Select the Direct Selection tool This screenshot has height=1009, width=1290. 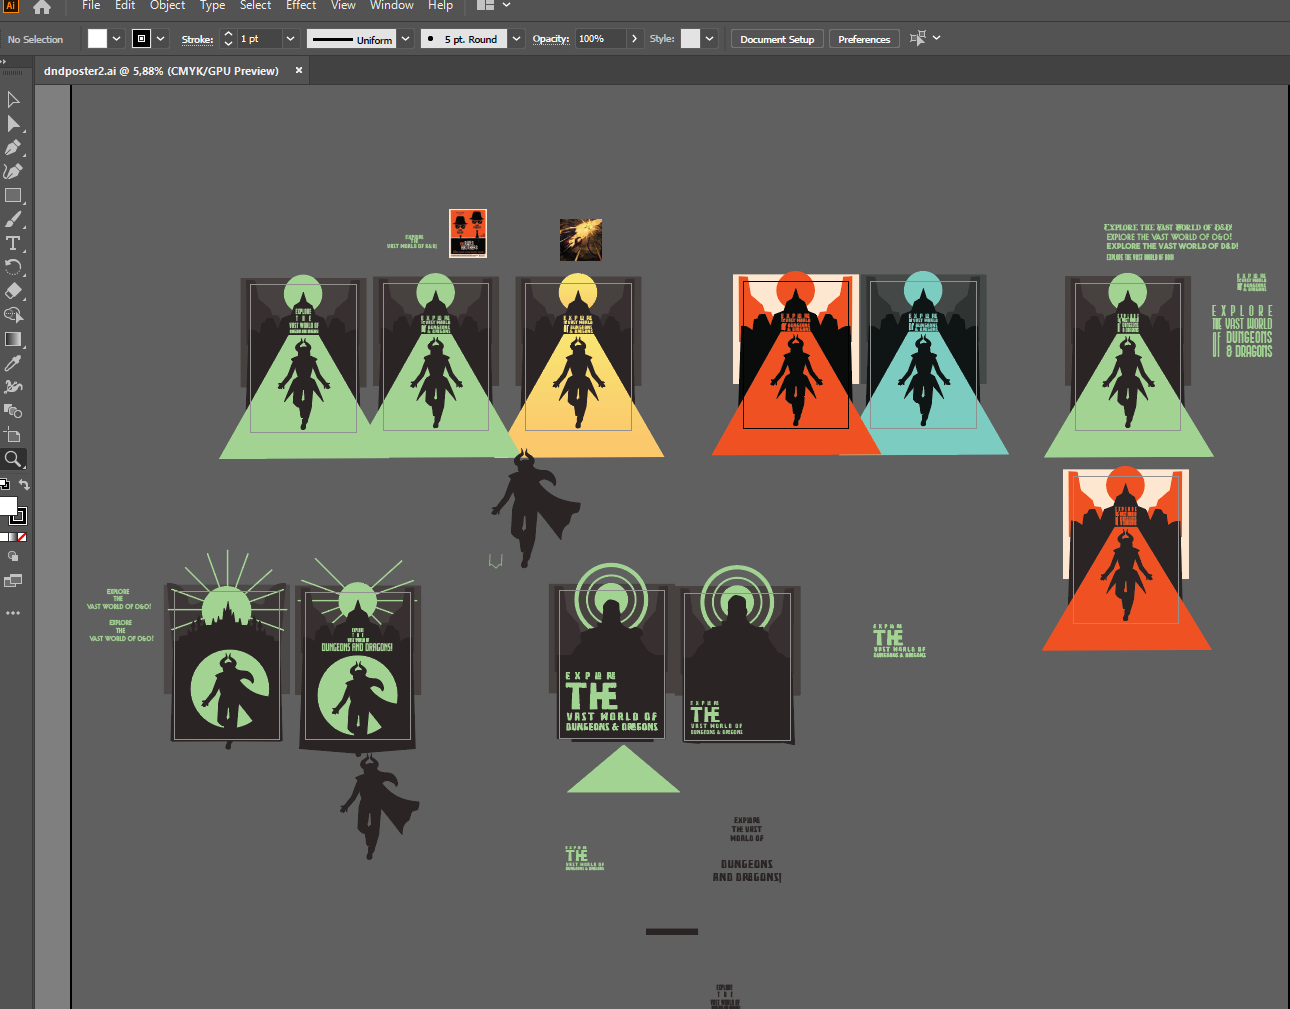[13, 123]
